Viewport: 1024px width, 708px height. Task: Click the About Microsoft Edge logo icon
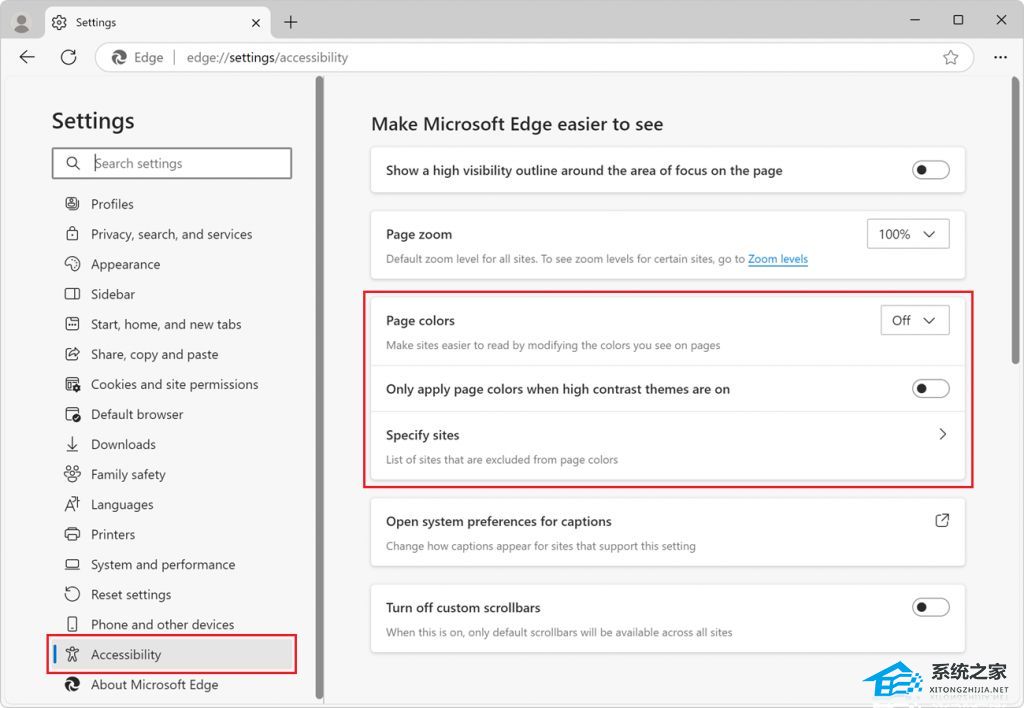click(x=72, y=684)
